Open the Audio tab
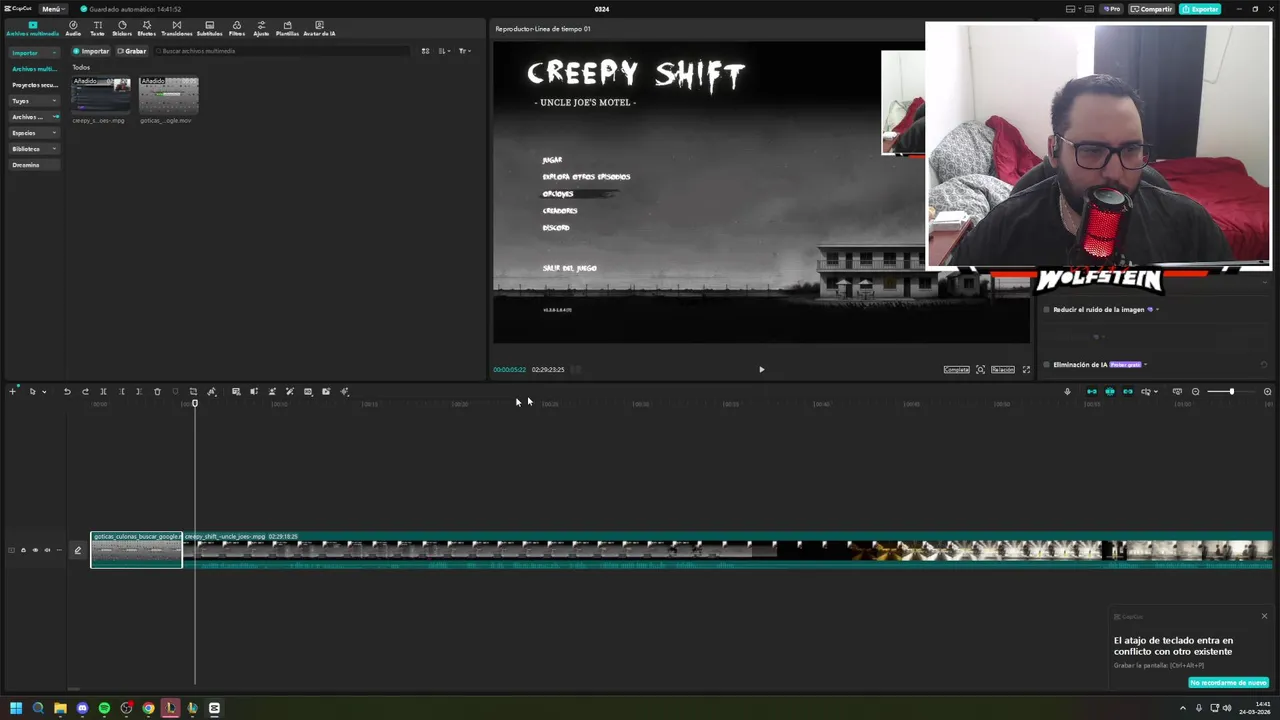 (x=73, y=28)
